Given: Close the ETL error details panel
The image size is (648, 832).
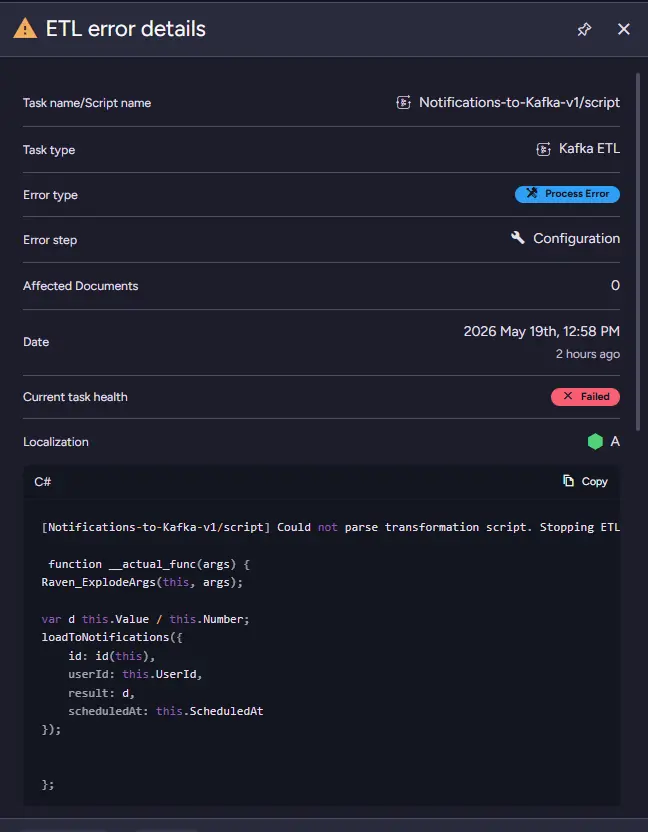Looking at the screenshot, I should click(x=624, y=29).
